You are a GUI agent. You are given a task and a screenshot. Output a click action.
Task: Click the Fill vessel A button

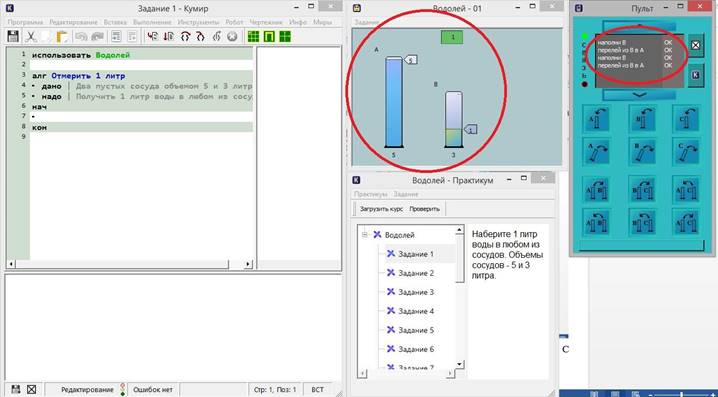(597, 118)
